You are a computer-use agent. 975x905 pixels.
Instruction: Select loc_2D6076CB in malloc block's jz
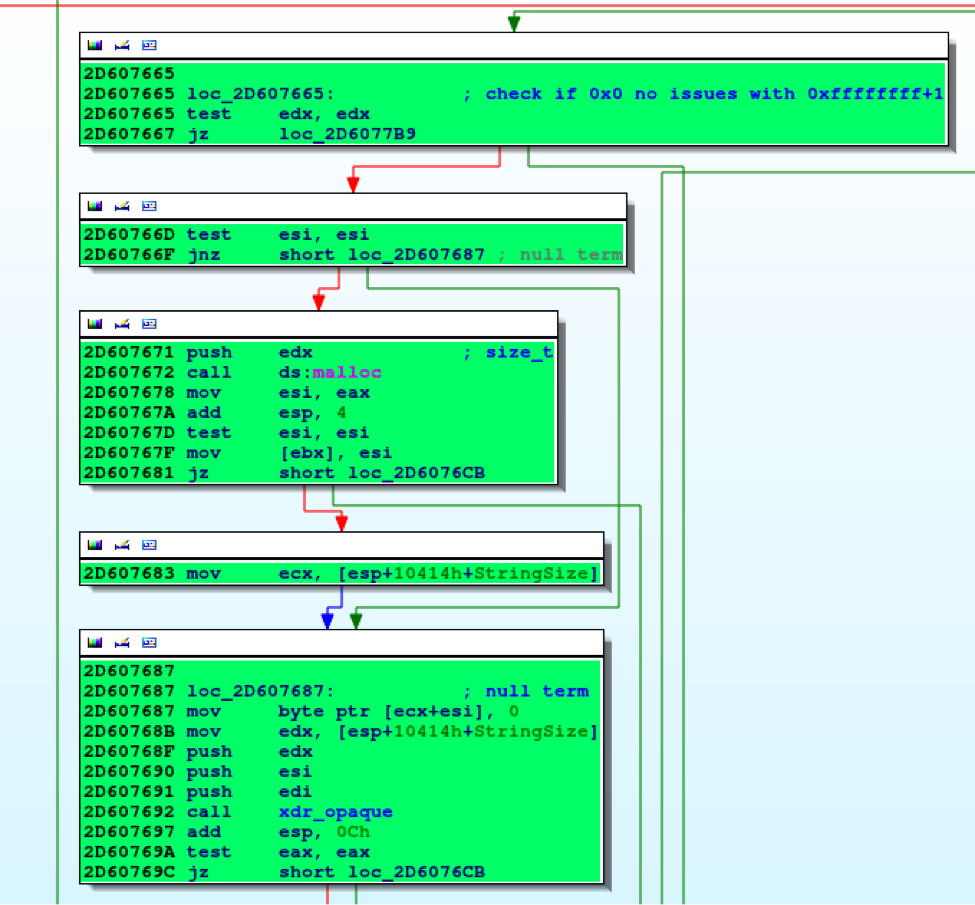click(x=416, y=472)
